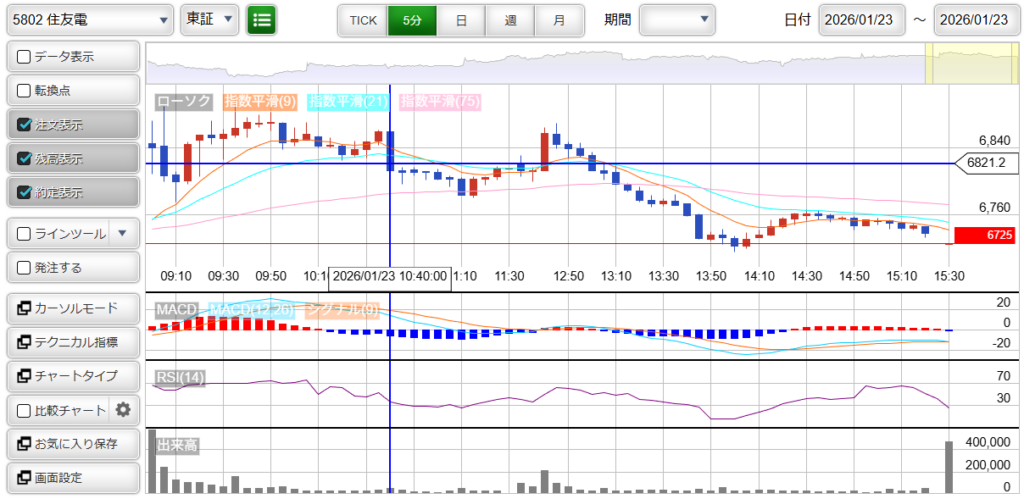Switch to the TICK chart tab
The image size is (1024, 499).
362,20
